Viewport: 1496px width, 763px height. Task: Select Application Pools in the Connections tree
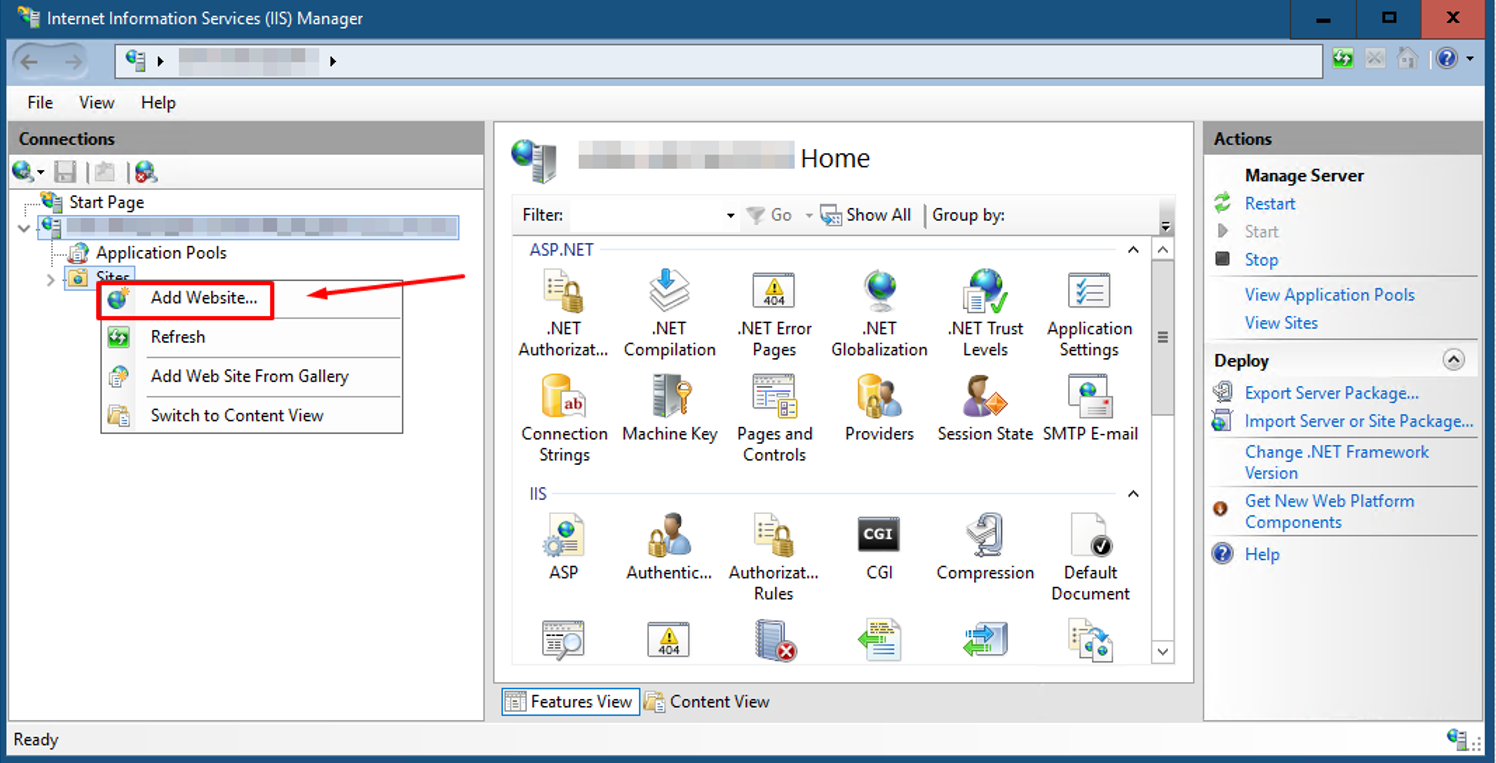coord(161,253)
